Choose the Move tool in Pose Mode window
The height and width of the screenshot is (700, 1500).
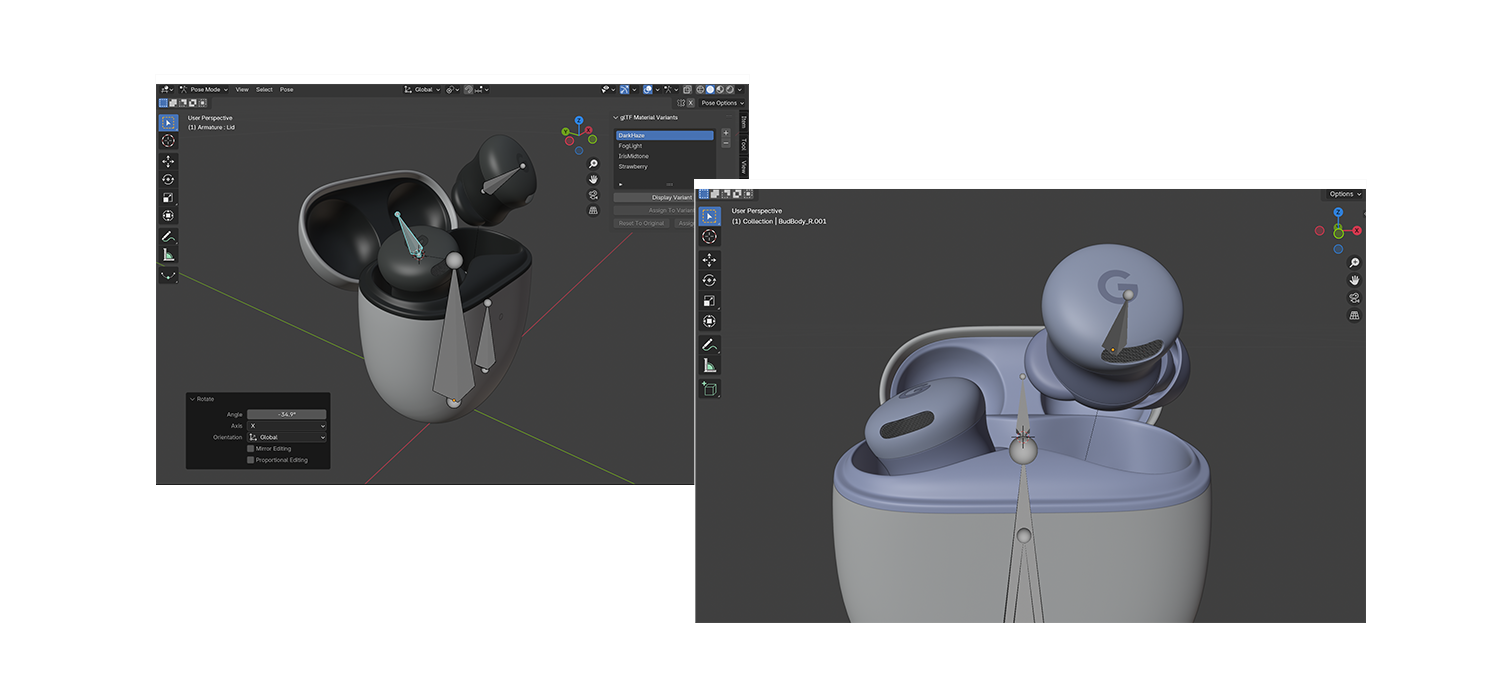coord(168,161)
